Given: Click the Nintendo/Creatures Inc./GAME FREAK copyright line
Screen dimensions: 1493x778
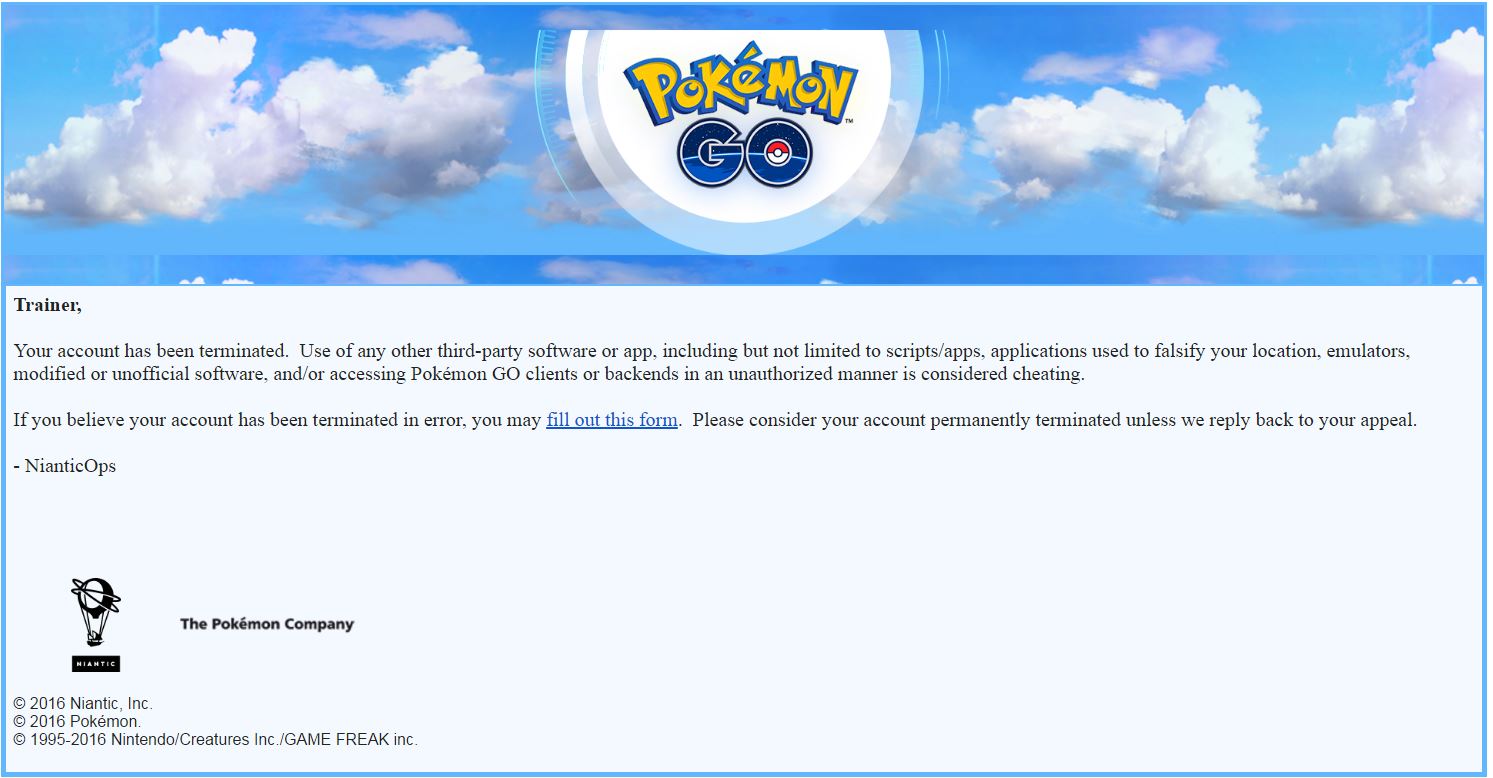Looking at the screenshot, I should click(x=216, y=740).
